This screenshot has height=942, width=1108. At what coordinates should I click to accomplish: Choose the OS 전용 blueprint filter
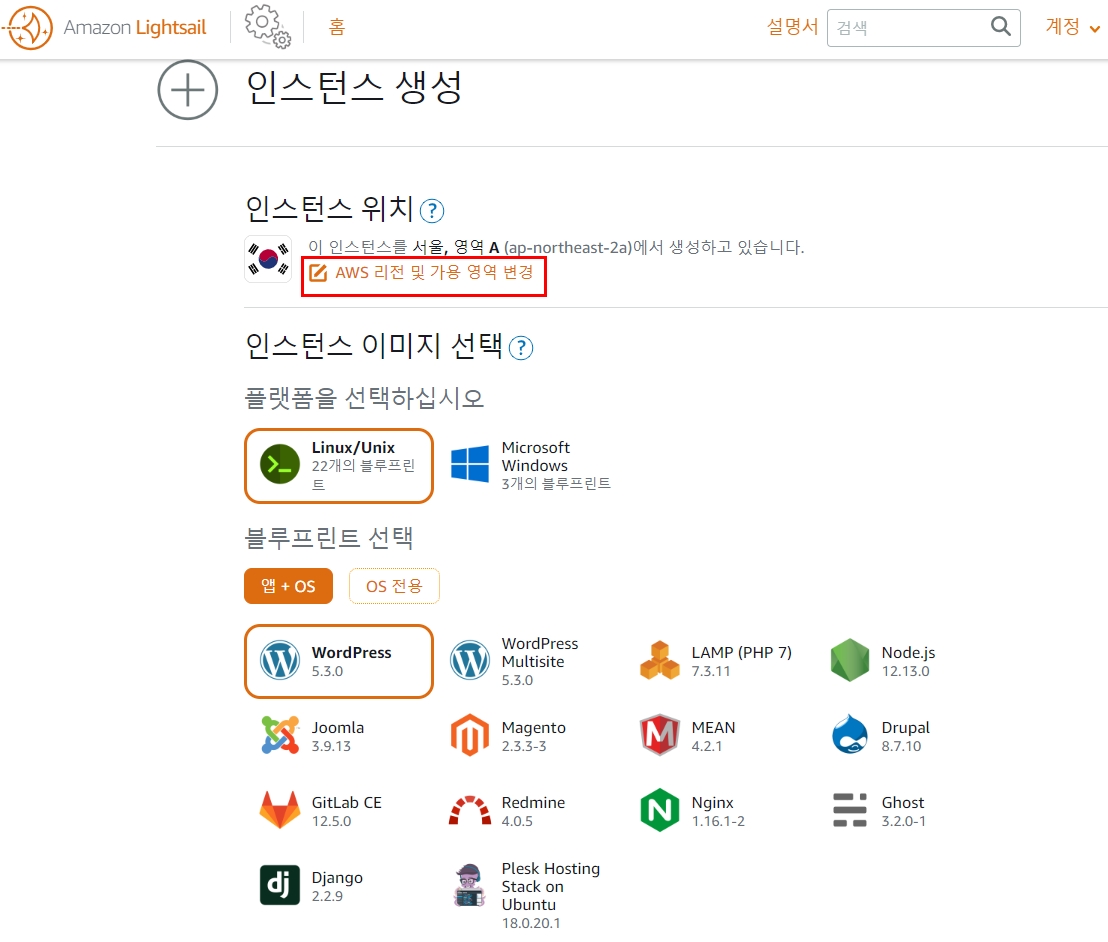click(x=394, y=586)
